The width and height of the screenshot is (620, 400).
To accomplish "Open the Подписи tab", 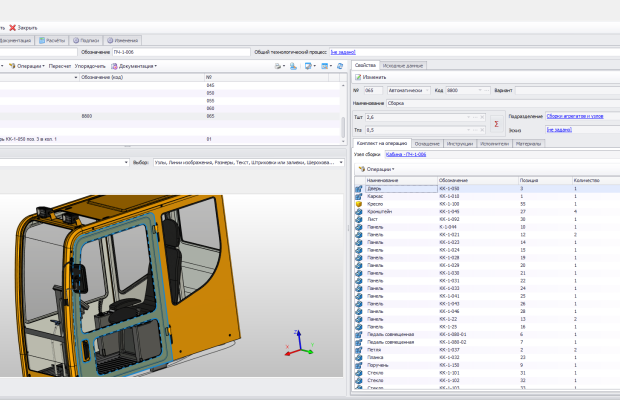I will [x=86, y=40].
